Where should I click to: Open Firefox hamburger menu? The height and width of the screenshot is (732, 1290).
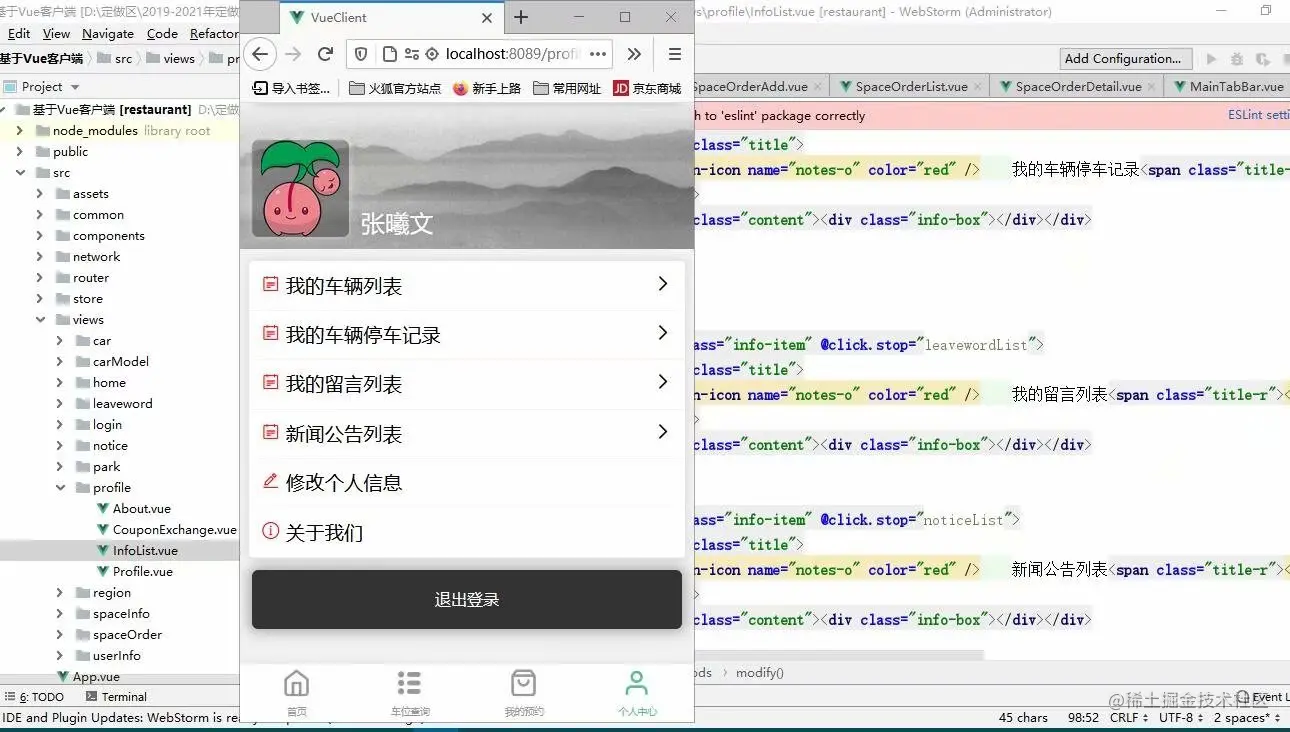tap(674, 54)
